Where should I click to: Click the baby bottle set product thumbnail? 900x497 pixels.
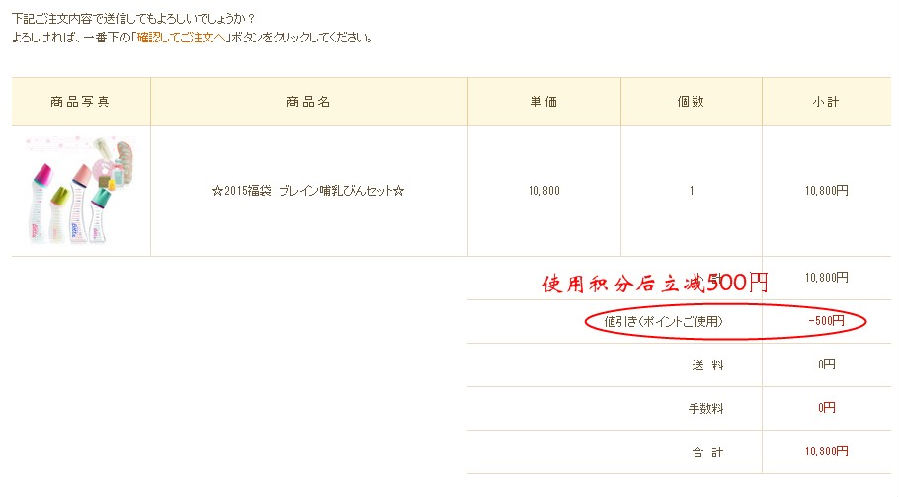pos(81,190)
